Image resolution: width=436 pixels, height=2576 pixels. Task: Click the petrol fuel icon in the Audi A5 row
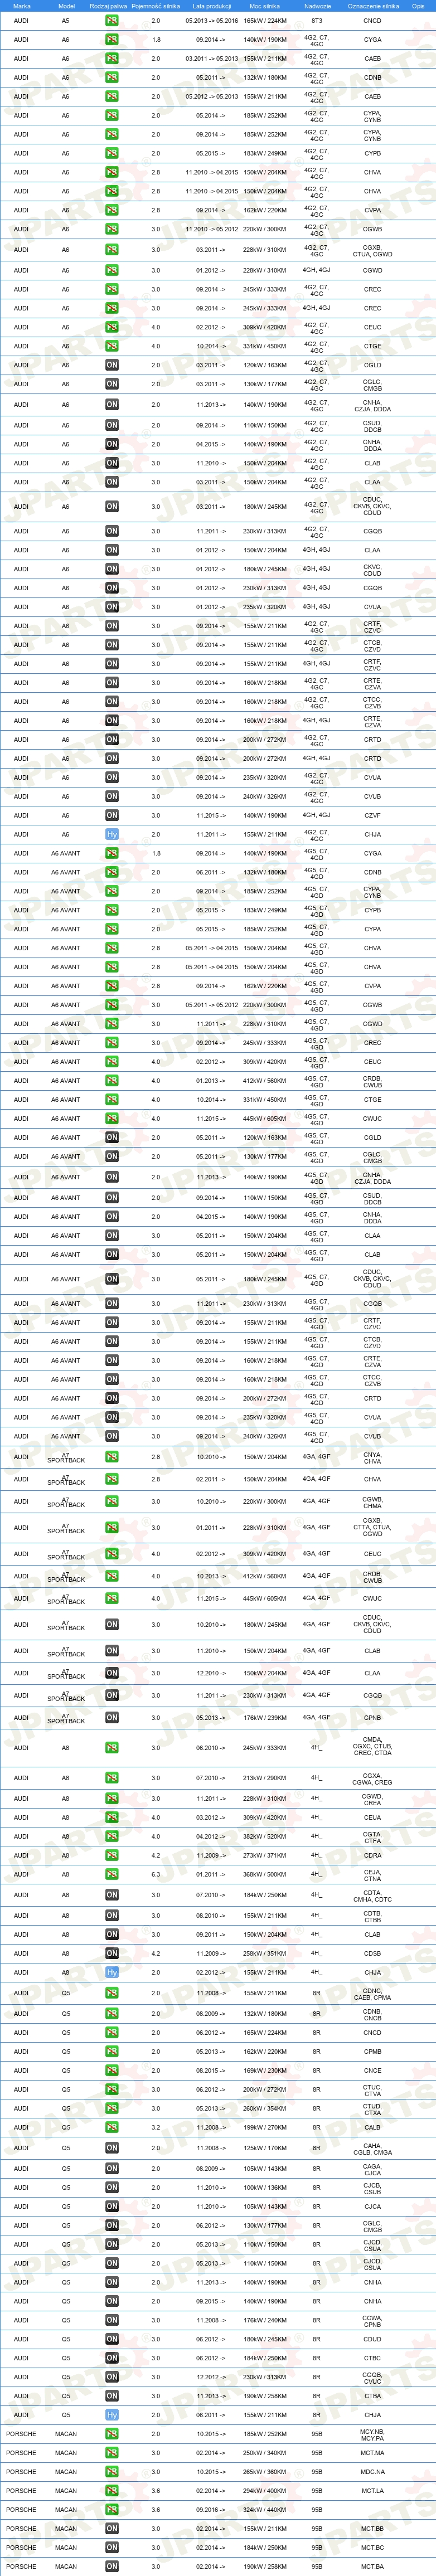pyautogui.click(x=112, y=21)
